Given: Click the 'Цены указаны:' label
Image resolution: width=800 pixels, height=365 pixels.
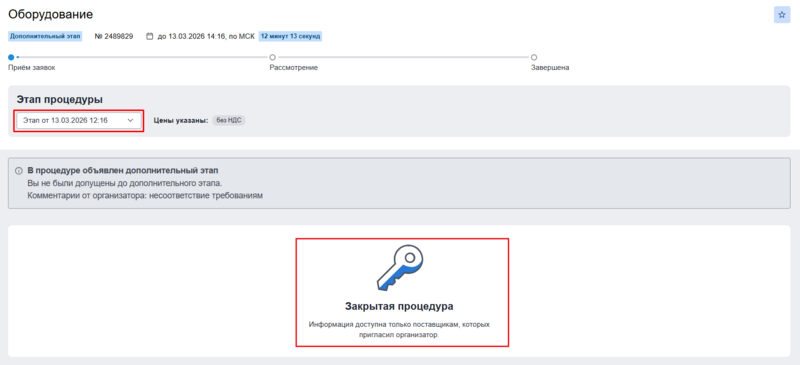Looking at the screenshot, I should (181, 120).
